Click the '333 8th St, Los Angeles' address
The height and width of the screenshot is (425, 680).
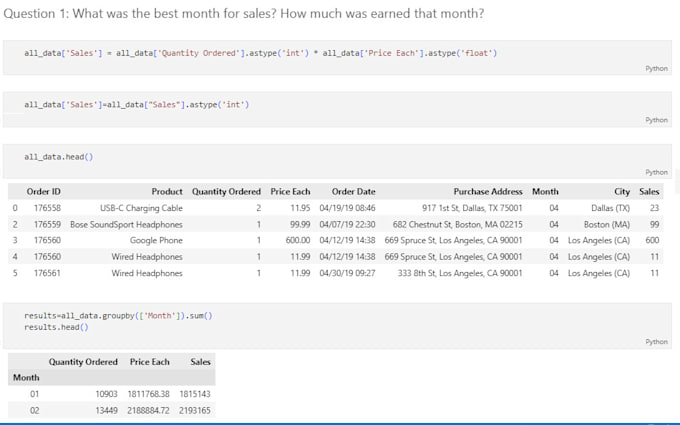[460, 273]
